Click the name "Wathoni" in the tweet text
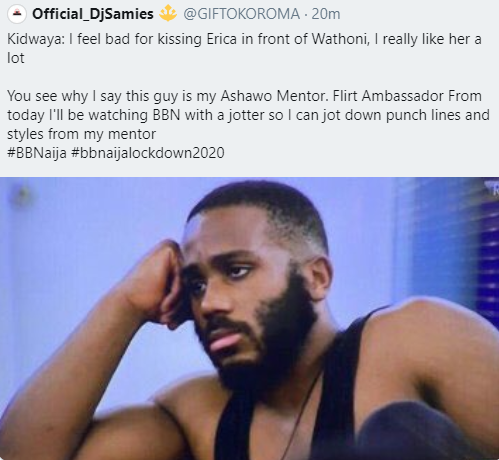 point(341,39)
